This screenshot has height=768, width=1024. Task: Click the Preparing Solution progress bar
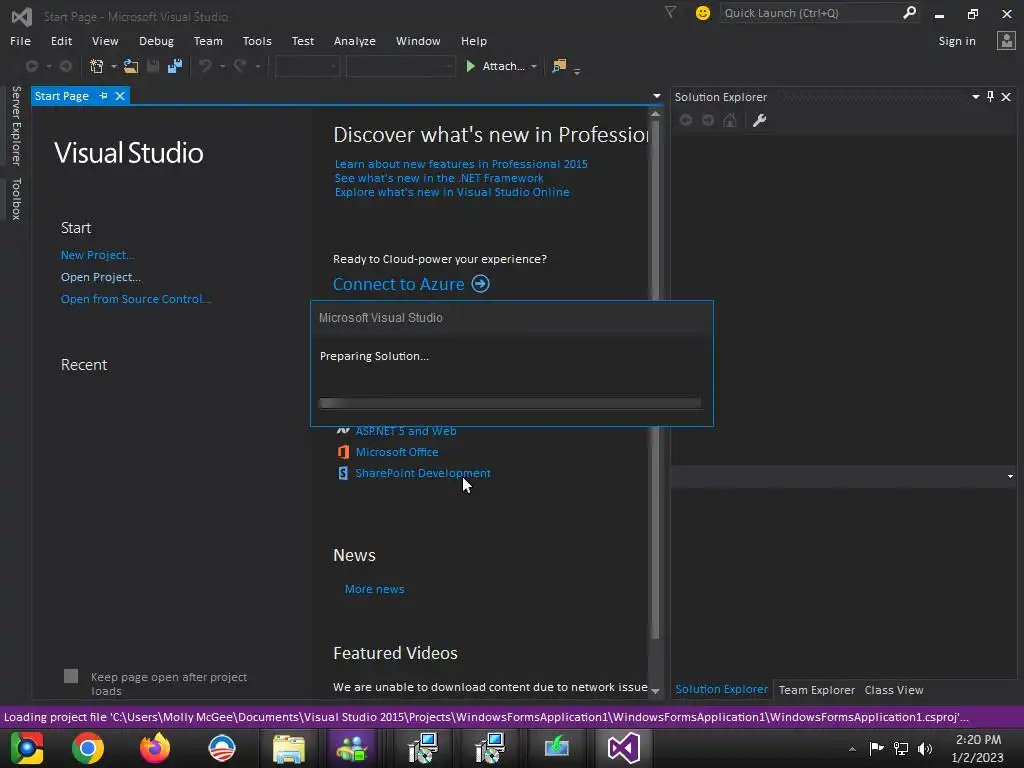[x=510, y=404]
